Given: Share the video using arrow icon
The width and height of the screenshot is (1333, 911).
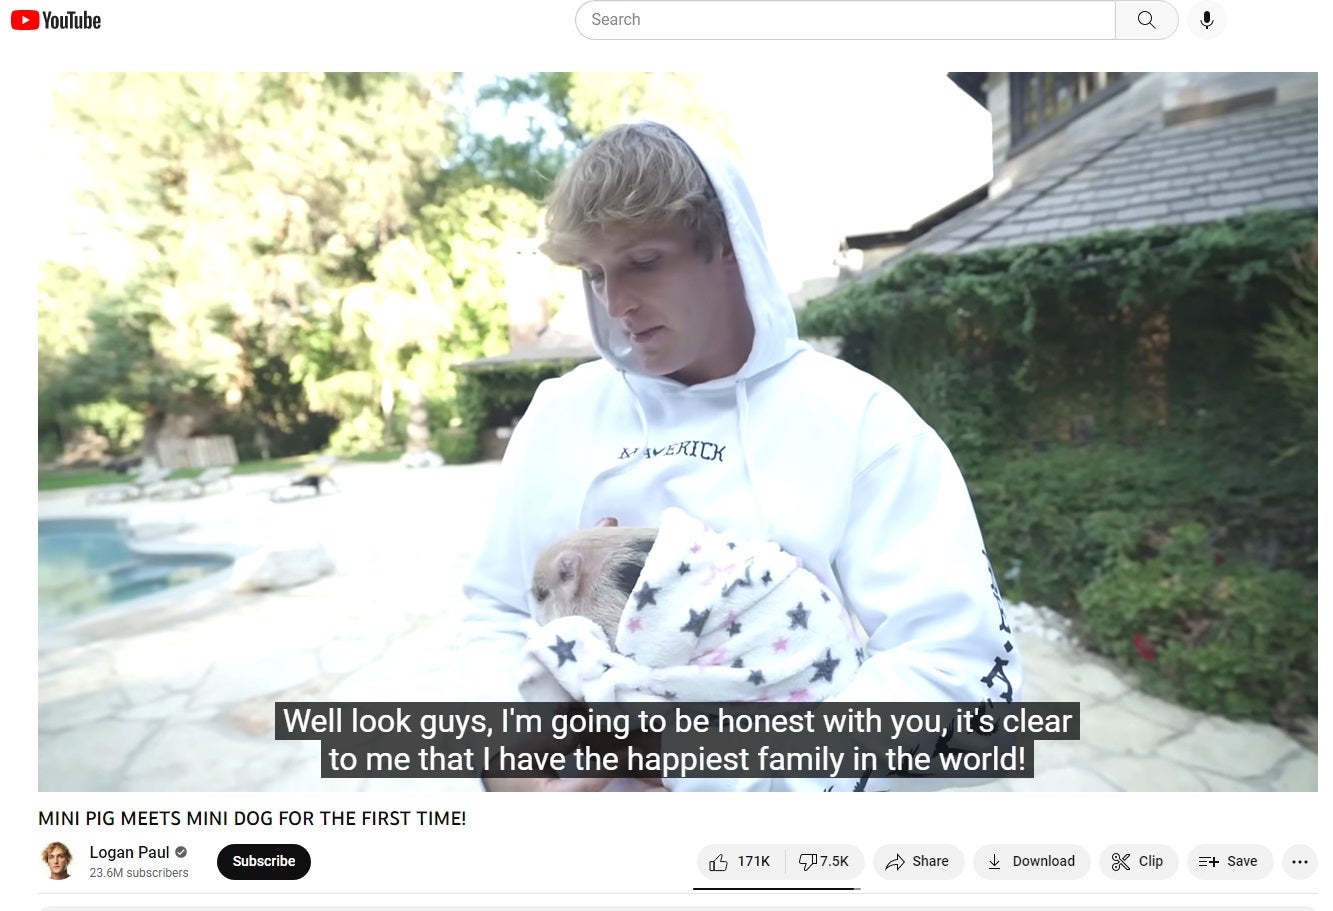Looking at the screenshot, I should [x=918, y=861].
